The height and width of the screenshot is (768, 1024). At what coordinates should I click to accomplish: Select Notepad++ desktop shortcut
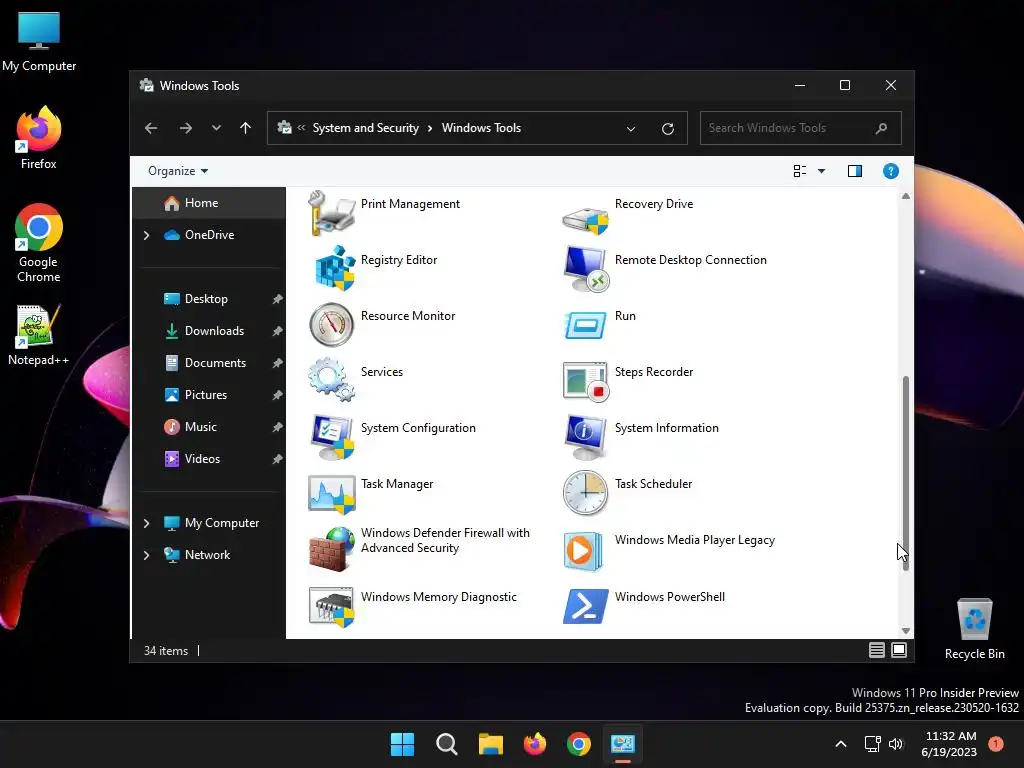click(x=39, y=335)
